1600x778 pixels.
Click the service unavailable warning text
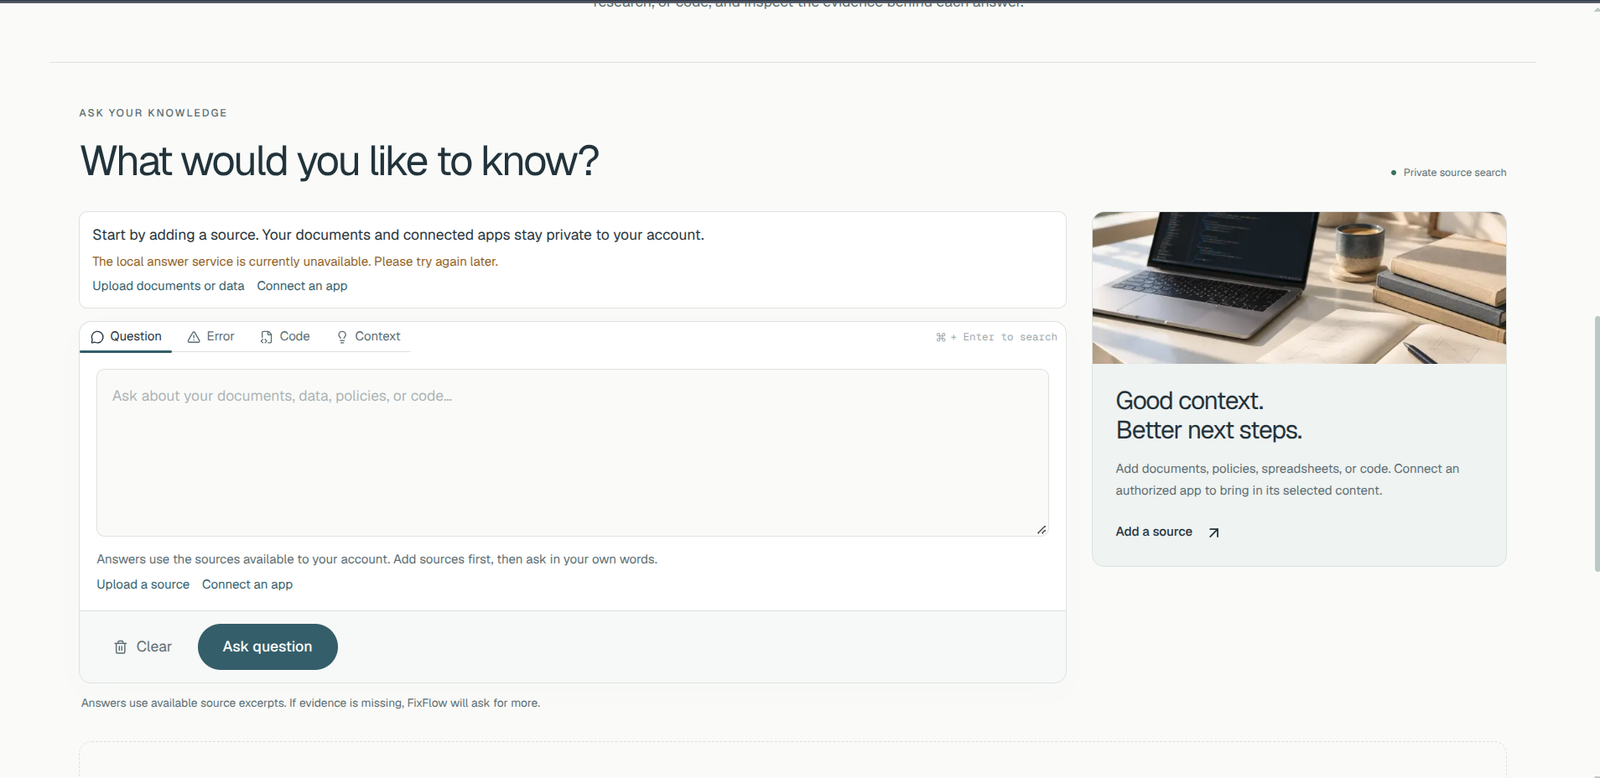tap(295, 262)
